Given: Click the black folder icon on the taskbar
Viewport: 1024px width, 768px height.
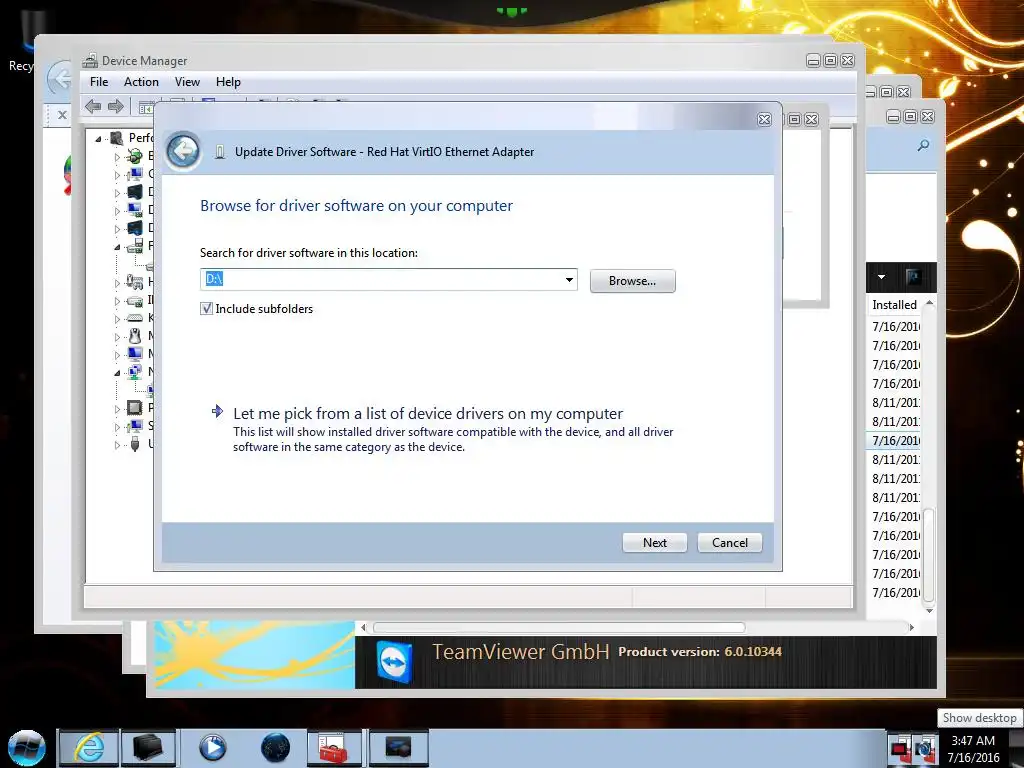Looking at the screenshot, I should point(148,747).
